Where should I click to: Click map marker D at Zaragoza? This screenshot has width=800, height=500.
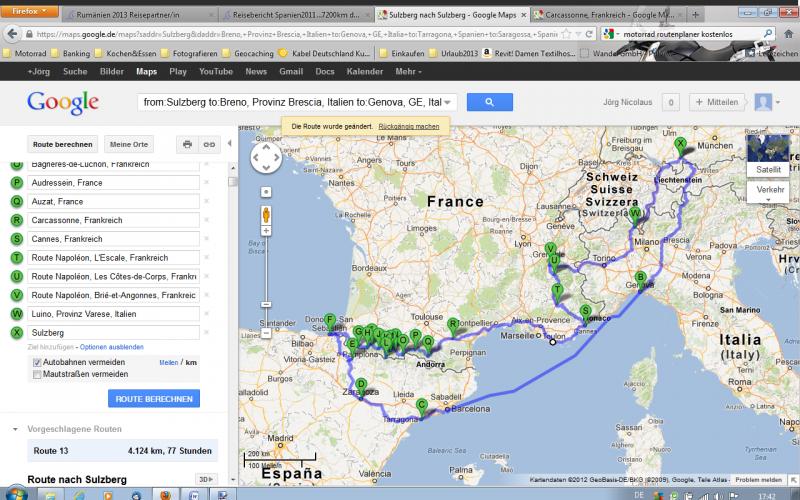[x=361, y=387]
